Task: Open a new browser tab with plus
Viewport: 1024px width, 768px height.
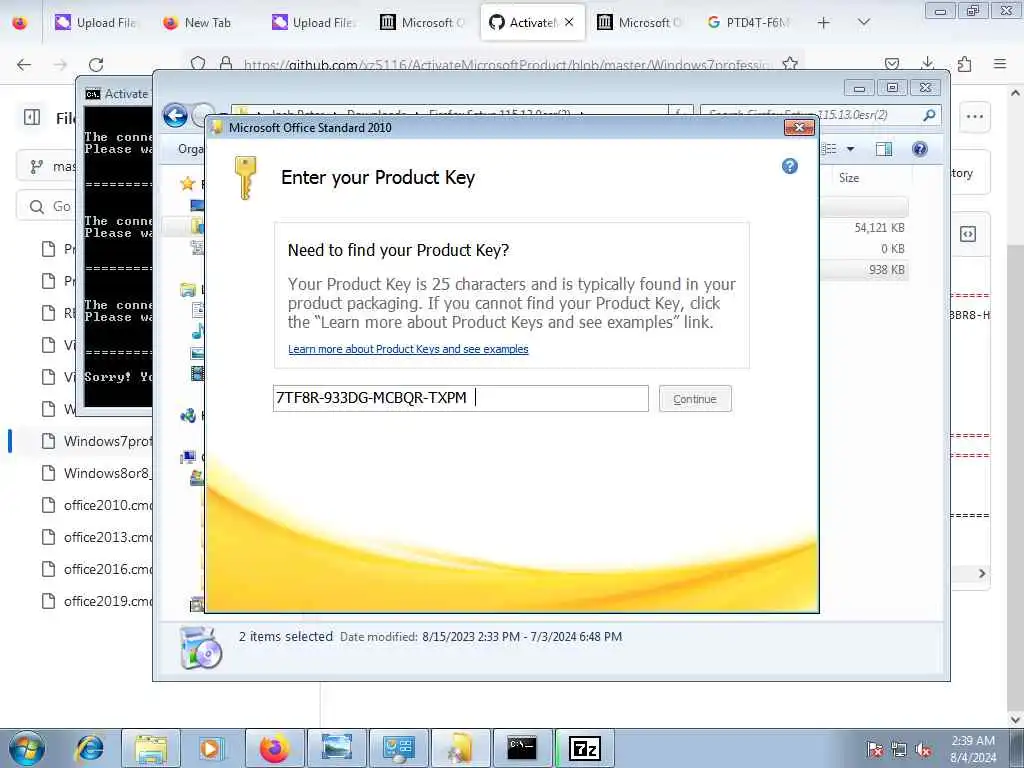Action: click(x=824, y=22)
